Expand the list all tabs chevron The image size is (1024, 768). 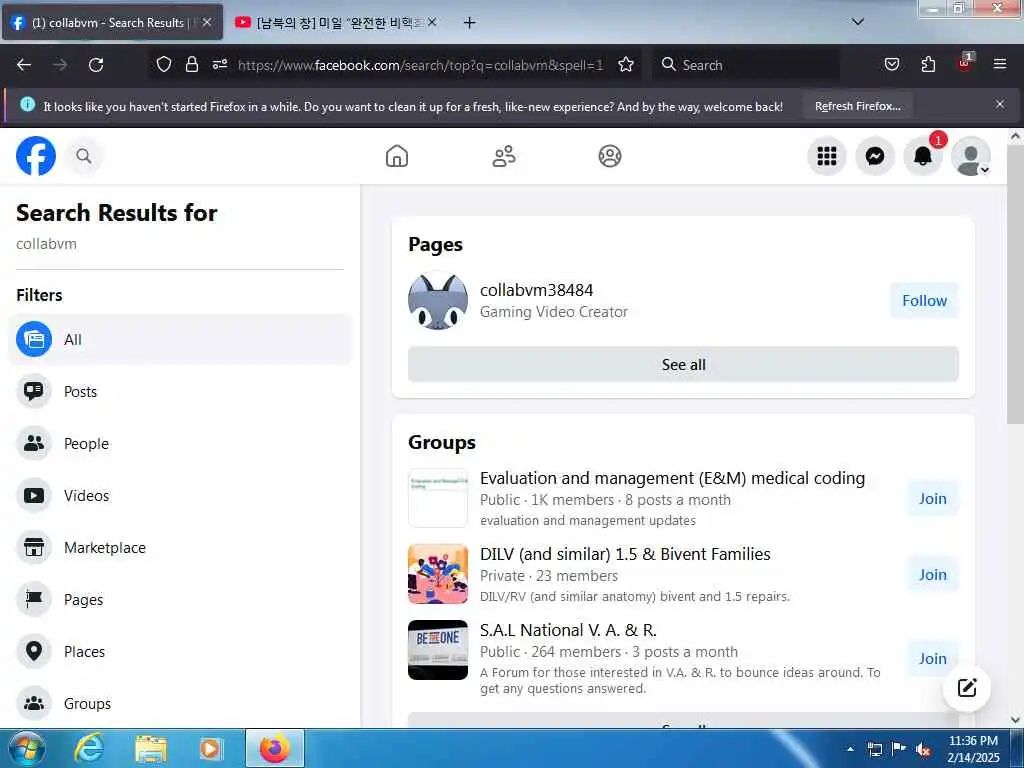tap(858, 22)
